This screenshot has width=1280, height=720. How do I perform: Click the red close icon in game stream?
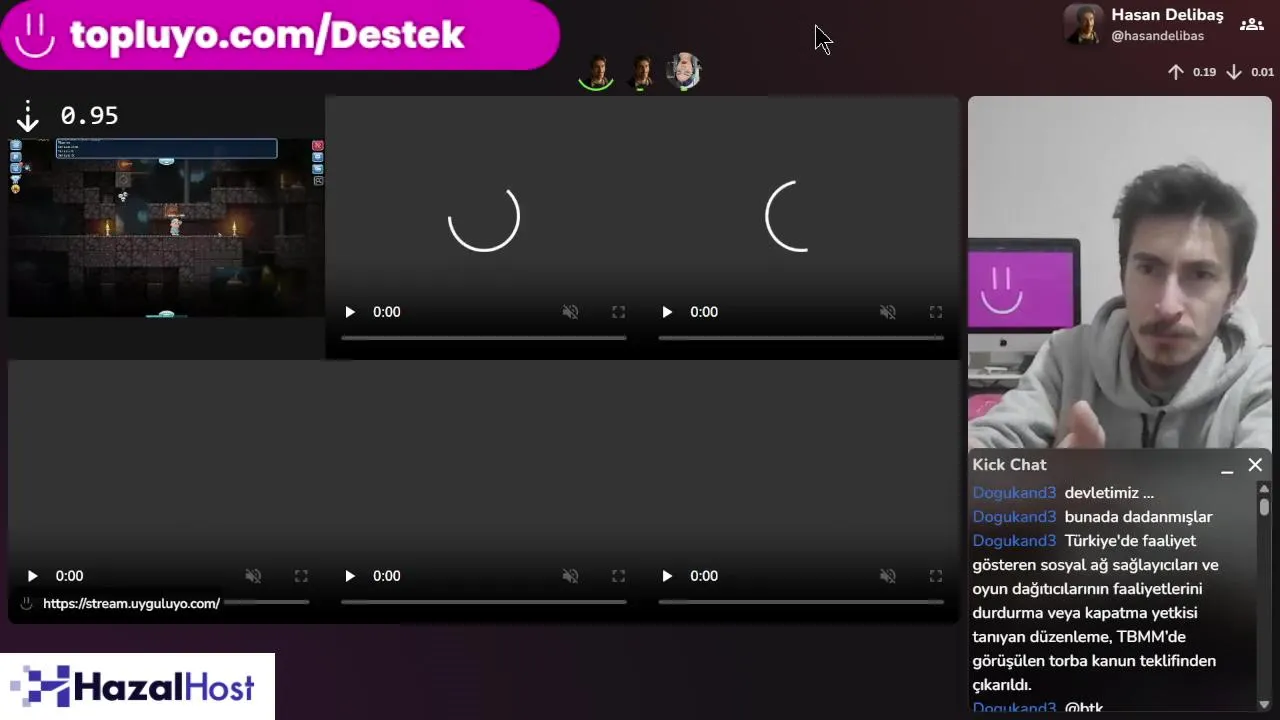[x=318, y=146]
